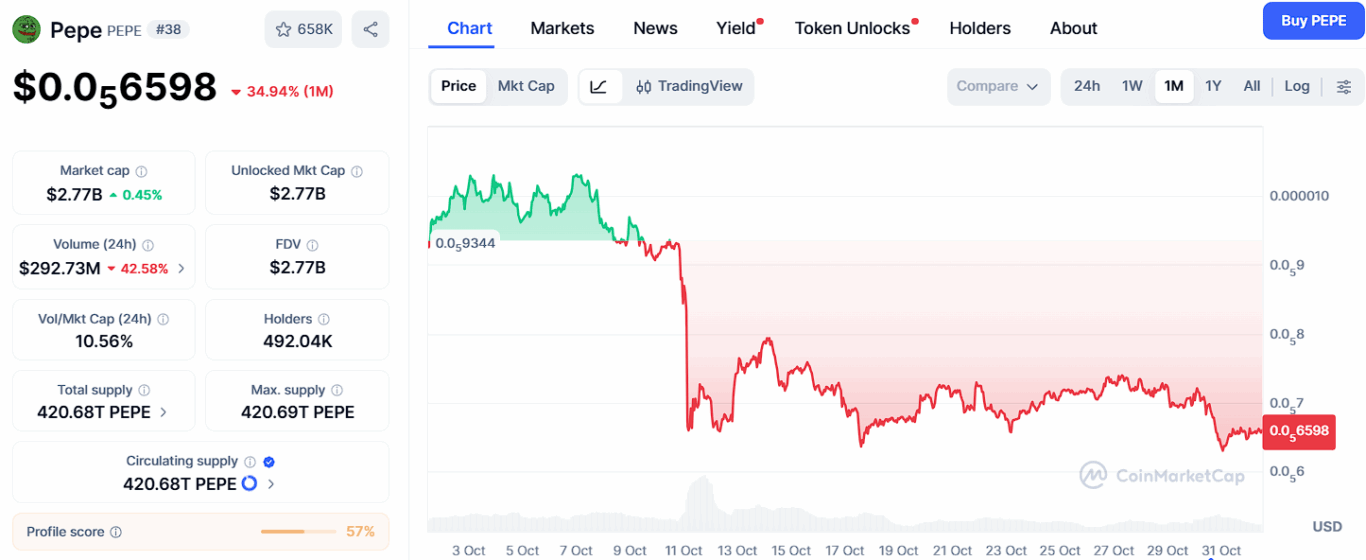
Task: Expand Volume (24h) details arrow
Action: (181, 268)
